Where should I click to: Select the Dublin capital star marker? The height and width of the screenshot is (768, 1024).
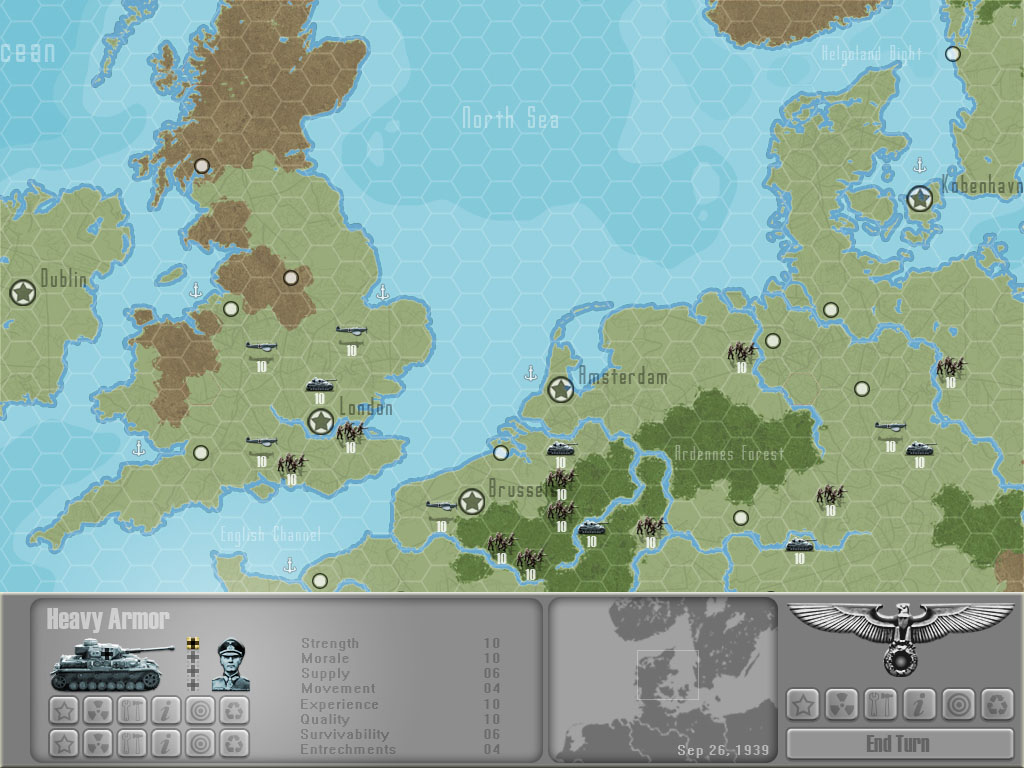coord(22,293)
